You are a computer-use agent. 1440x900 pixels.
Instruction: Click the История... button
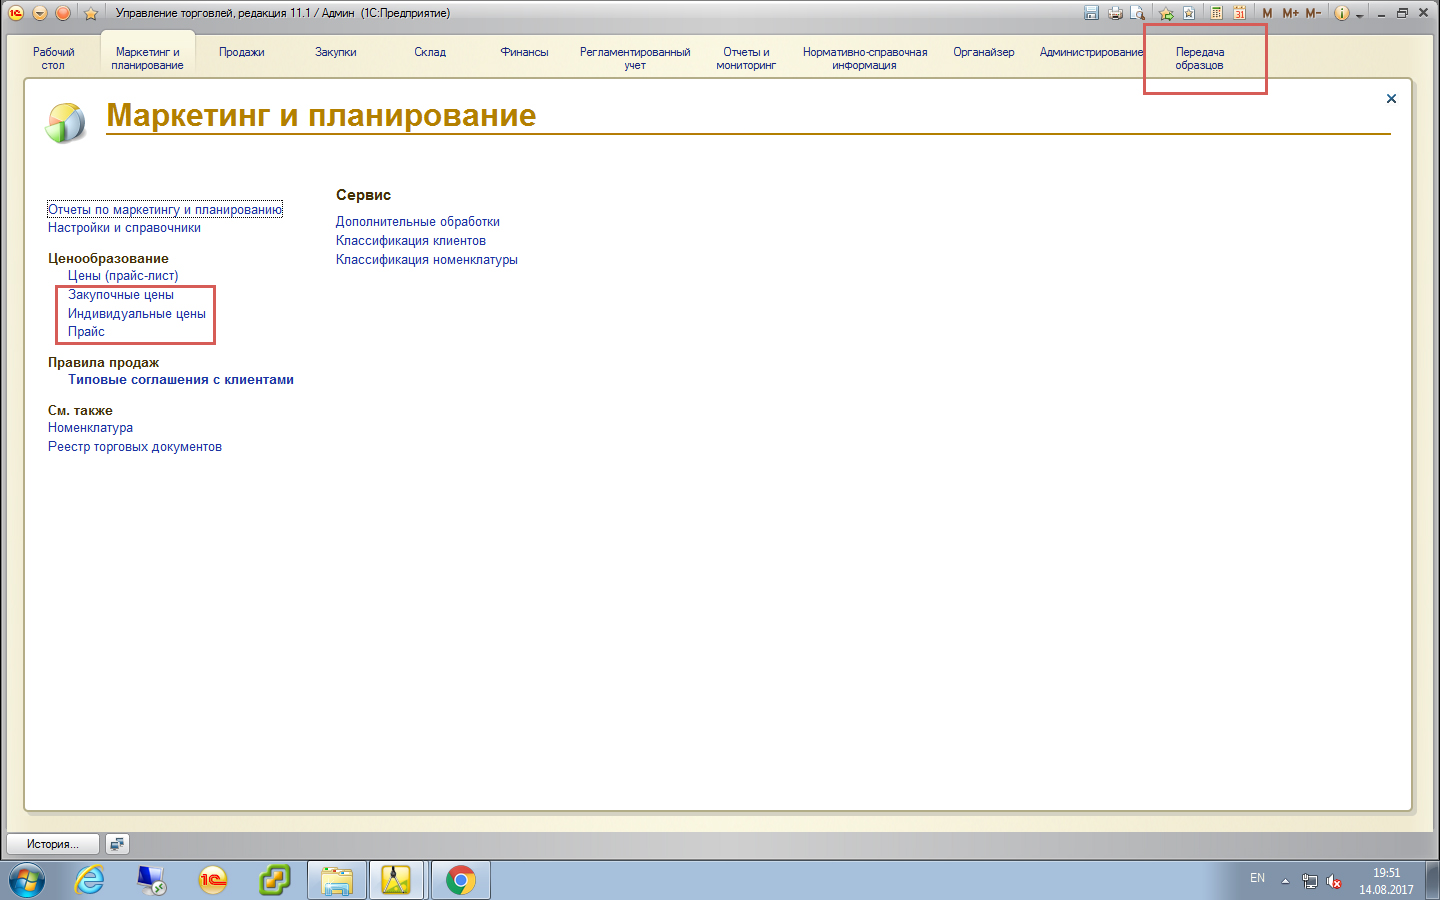click(x=53, y=844)
